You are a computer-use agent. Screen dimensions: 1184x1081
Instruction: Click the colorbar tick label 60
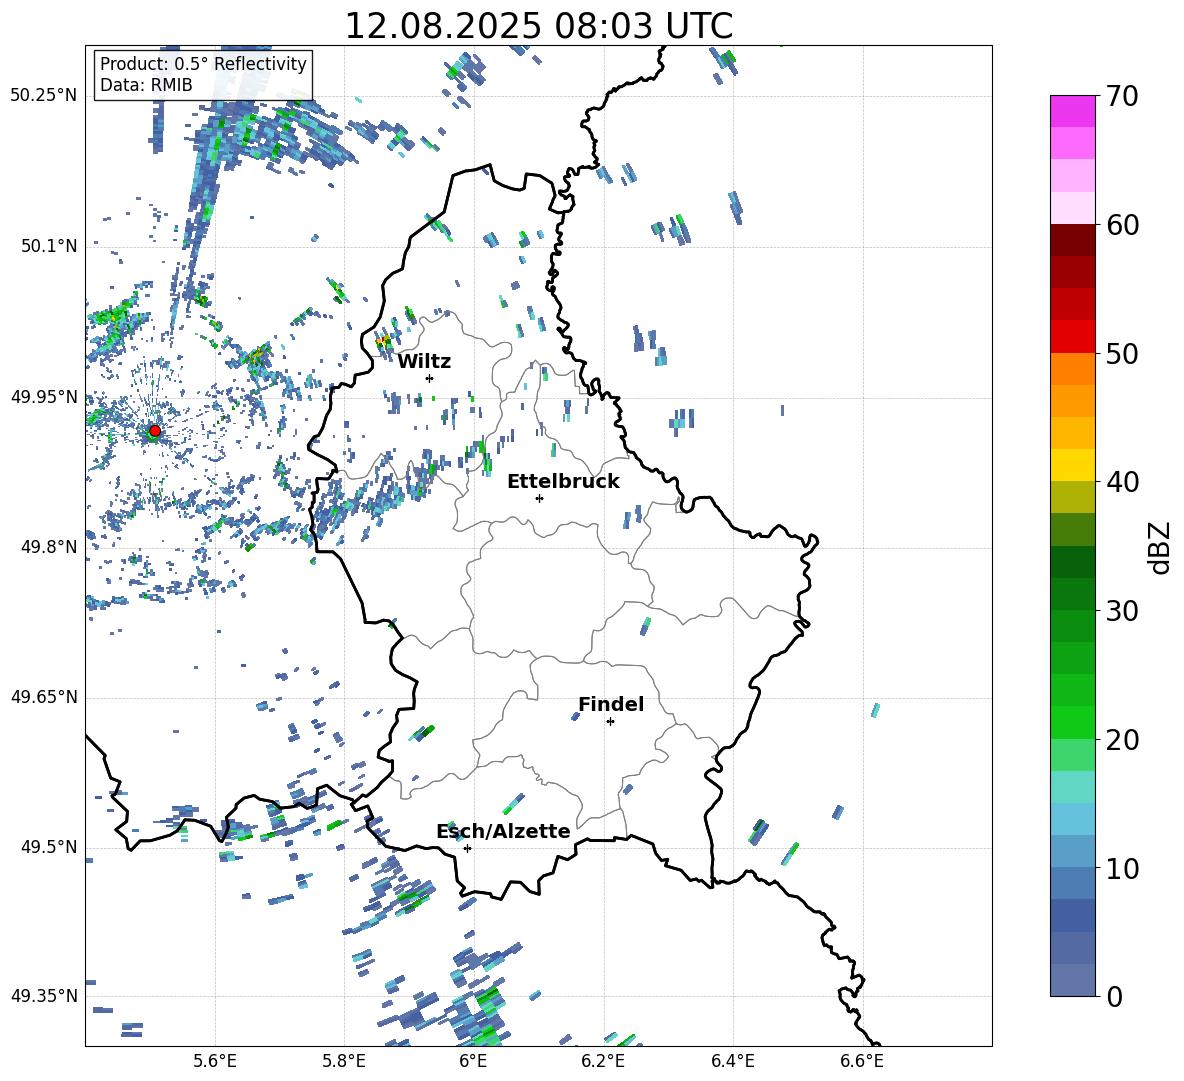(x=1123, y=225)
